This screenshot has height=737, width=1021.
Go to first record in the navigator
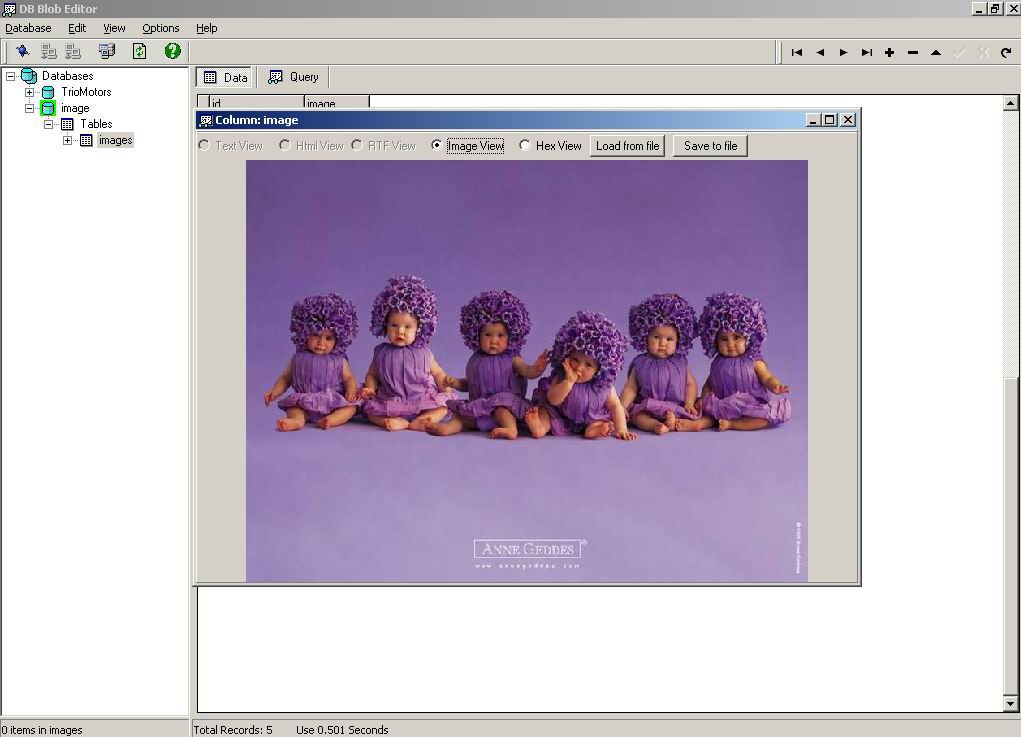pos(796,52)
